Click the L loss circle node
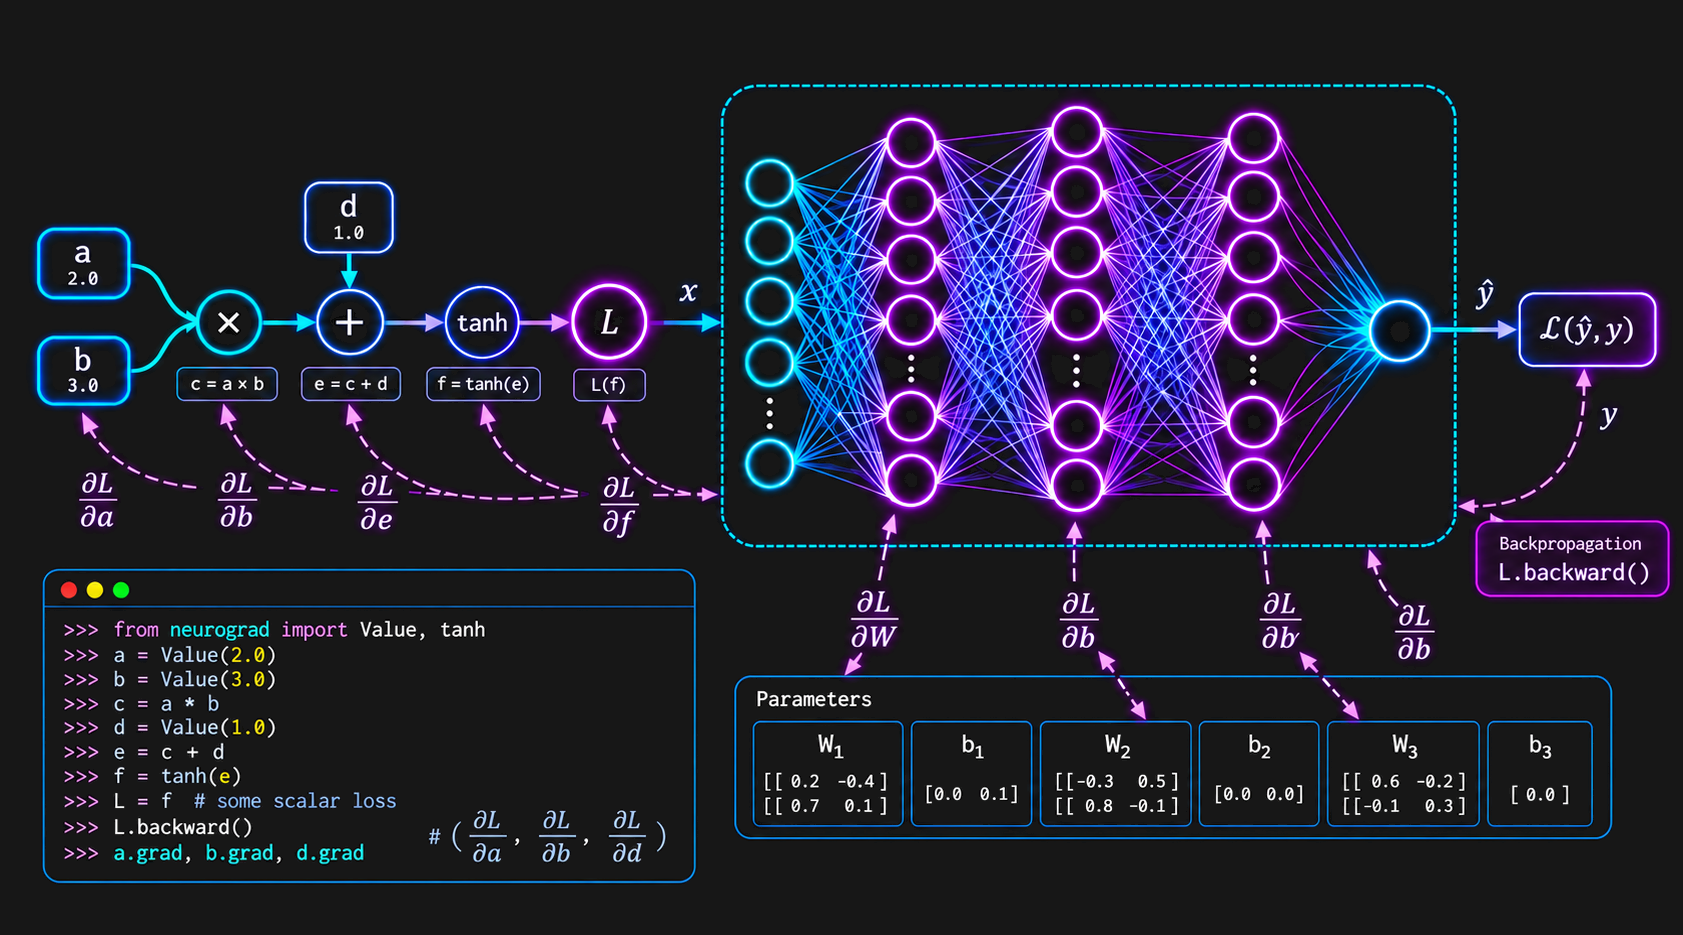The image size is (1683, 935). (609, 322)
